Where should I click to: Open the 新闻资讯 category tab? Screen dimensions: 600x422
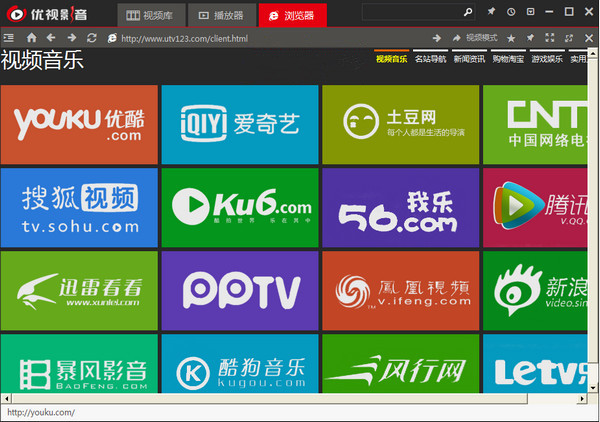pos(470,57)
